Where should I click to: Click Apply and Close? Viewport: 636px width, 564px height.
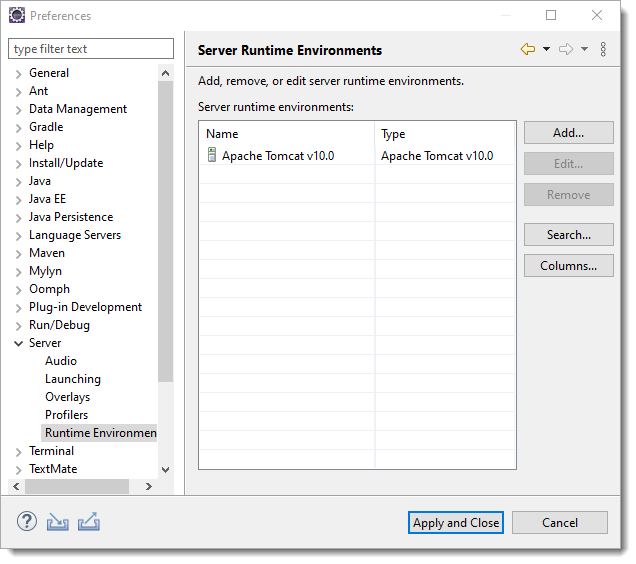pyautogui.click(x=456, y=523)
